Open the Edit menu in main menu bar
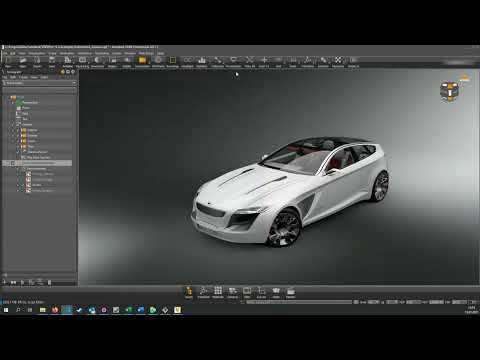Screen dimensions: 480x360 13,53
